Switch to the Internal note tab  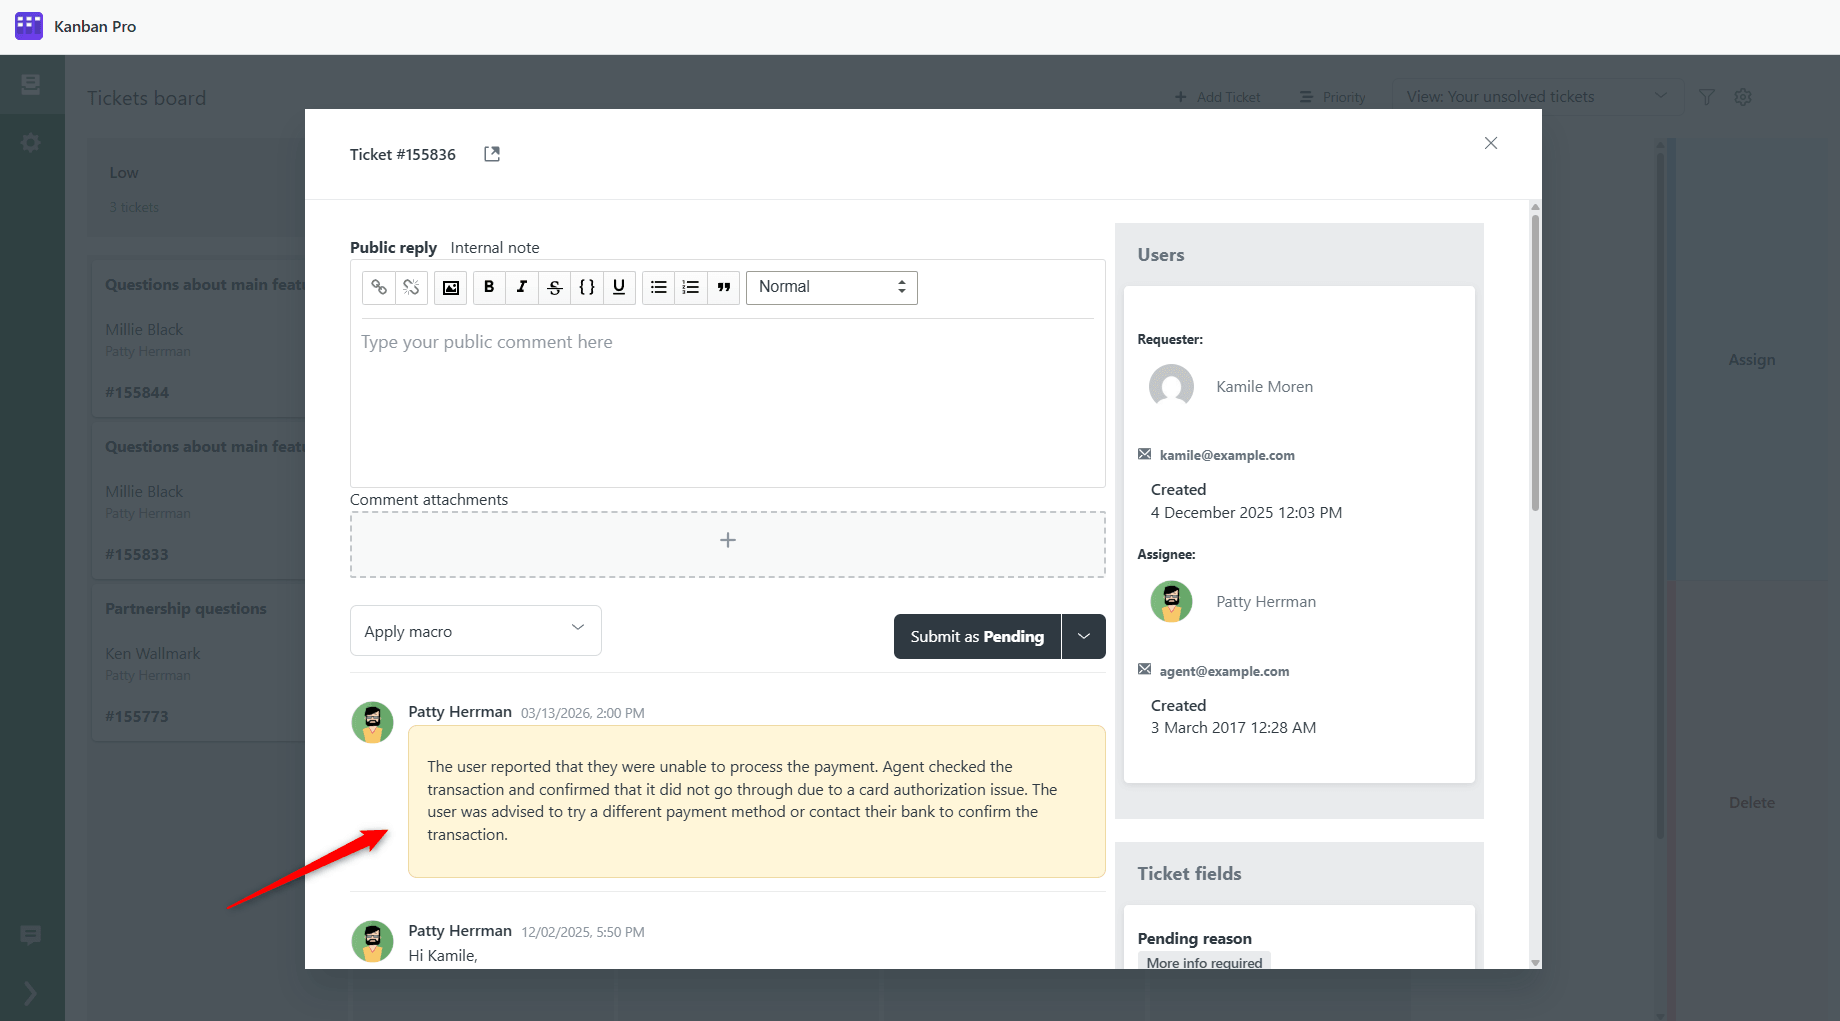pos(495,247)
